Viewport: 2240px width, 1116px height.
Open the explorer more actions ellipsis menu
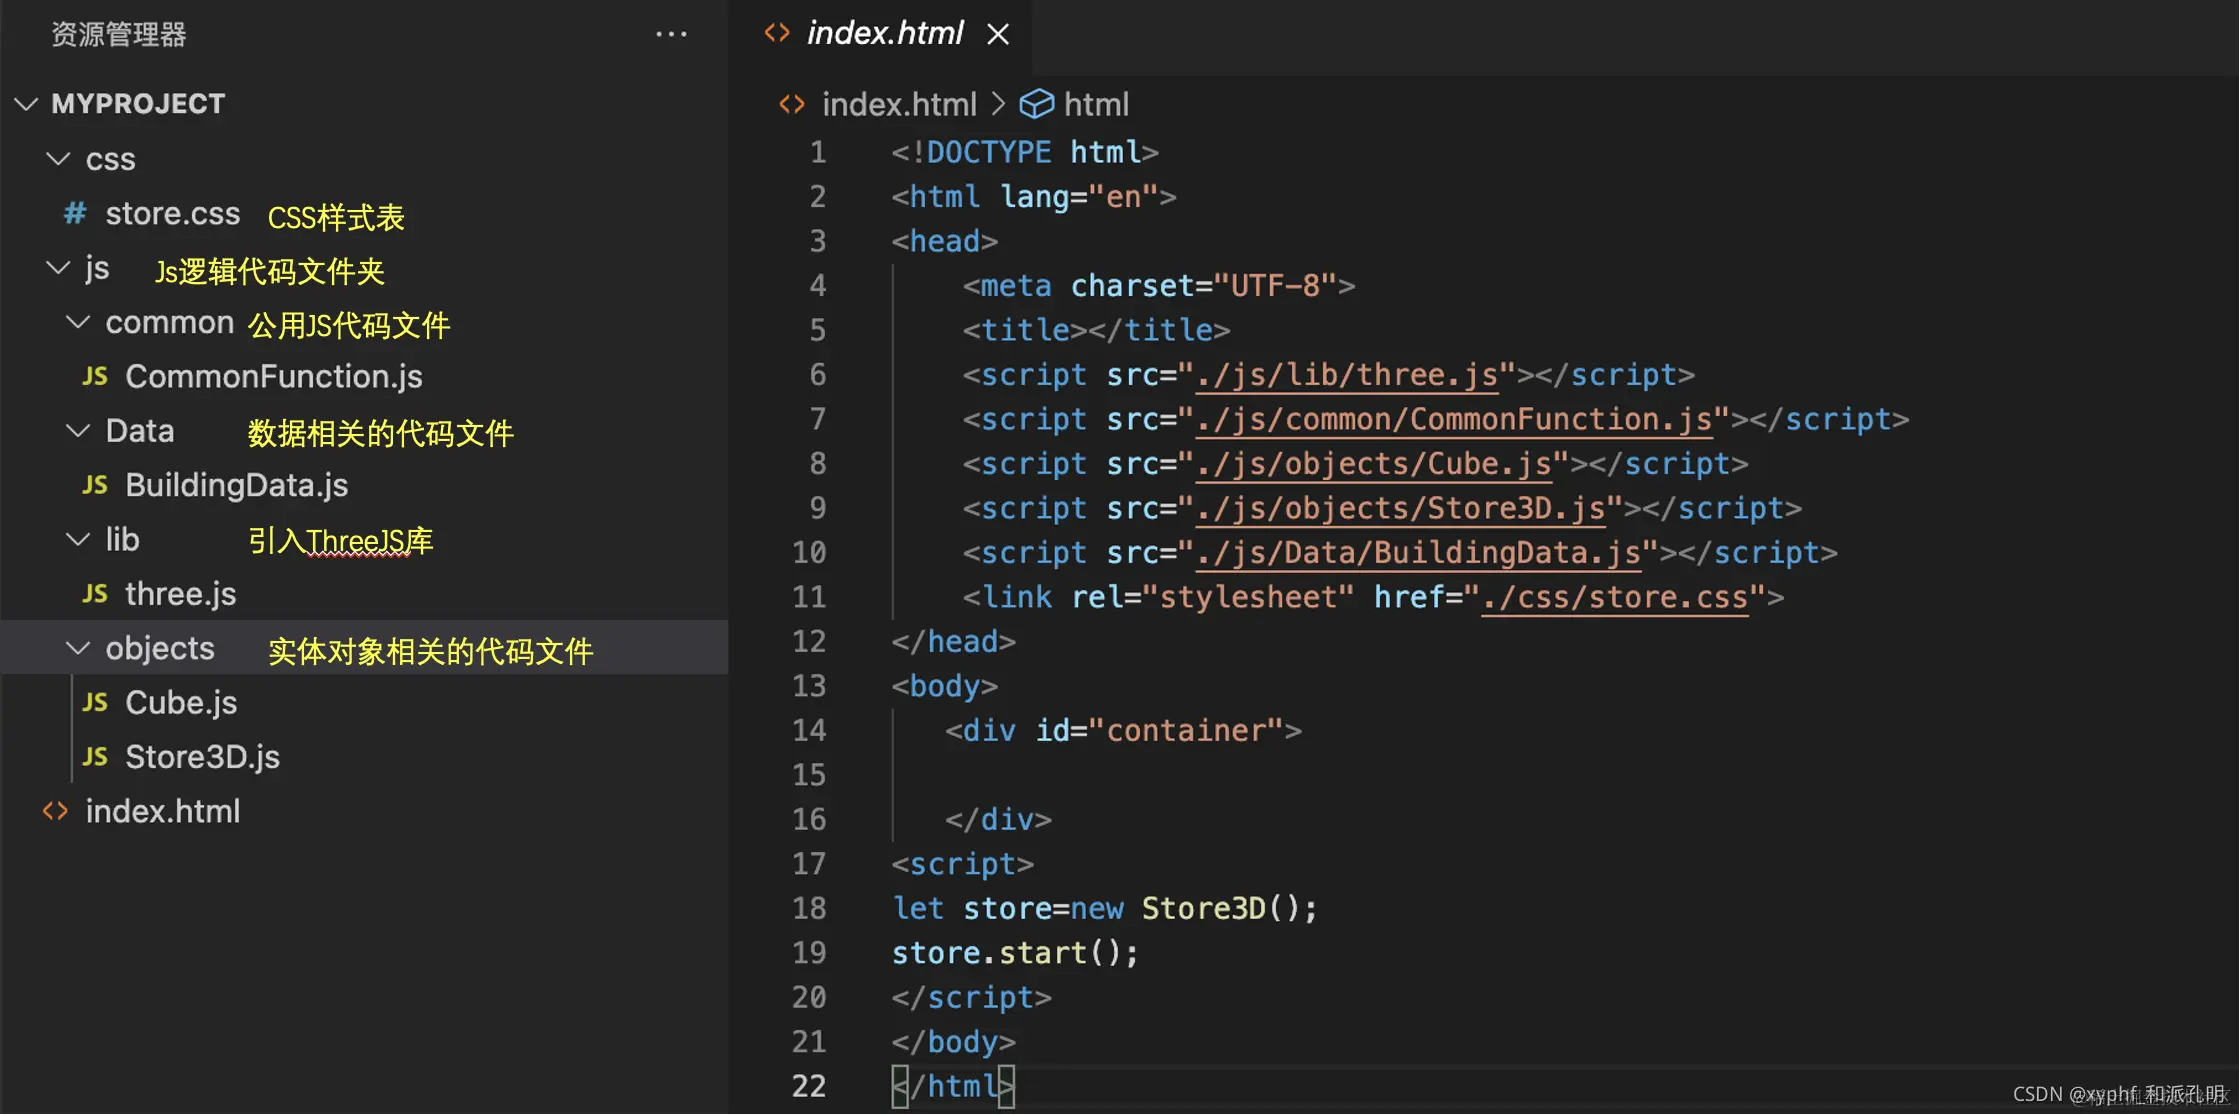pos(671,34)
